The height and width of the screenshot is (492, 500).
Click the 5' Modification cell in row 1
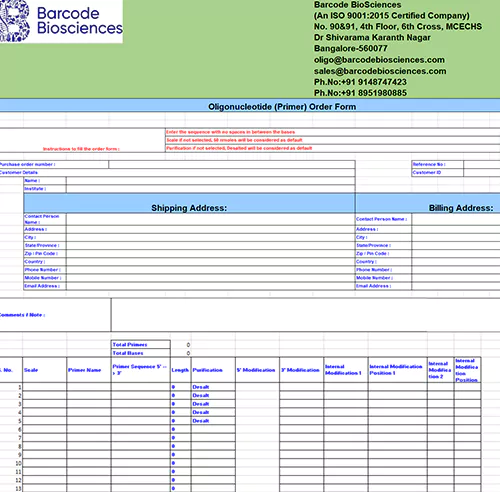pyautogui.click(x=257, y=387)
